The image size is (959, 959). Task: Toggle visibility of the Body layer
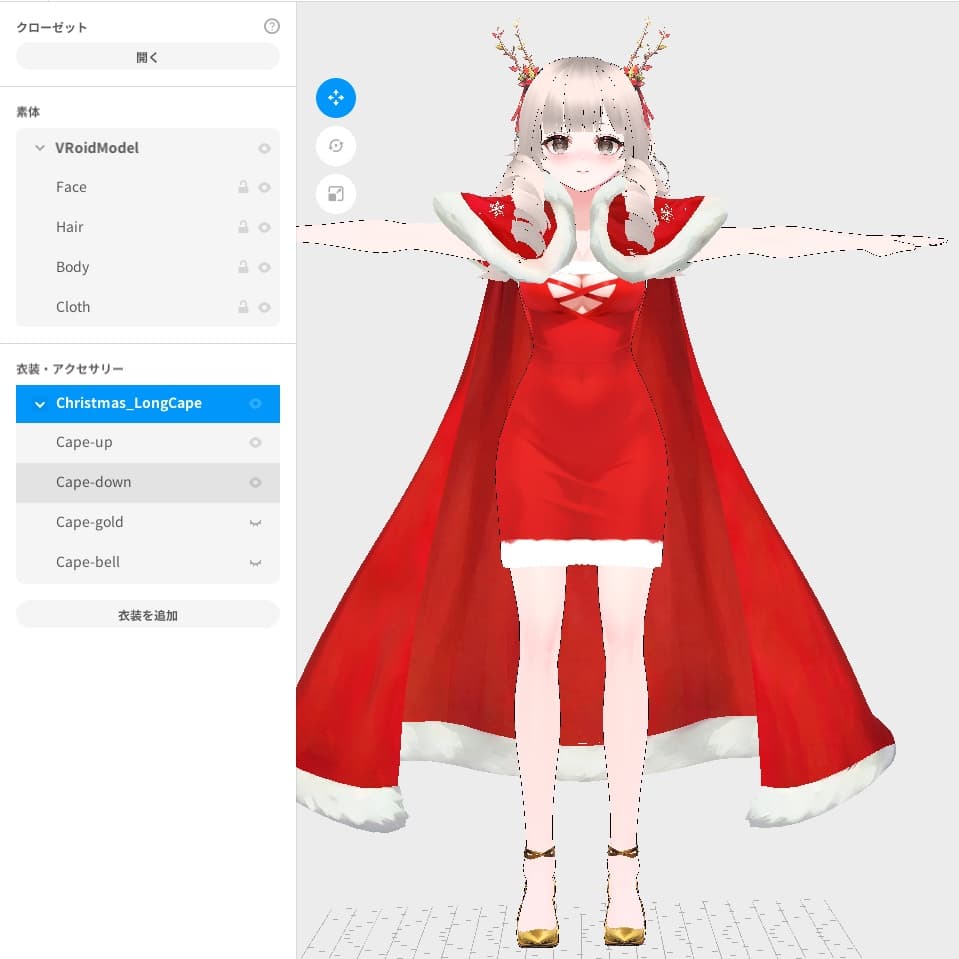(264, 267)
